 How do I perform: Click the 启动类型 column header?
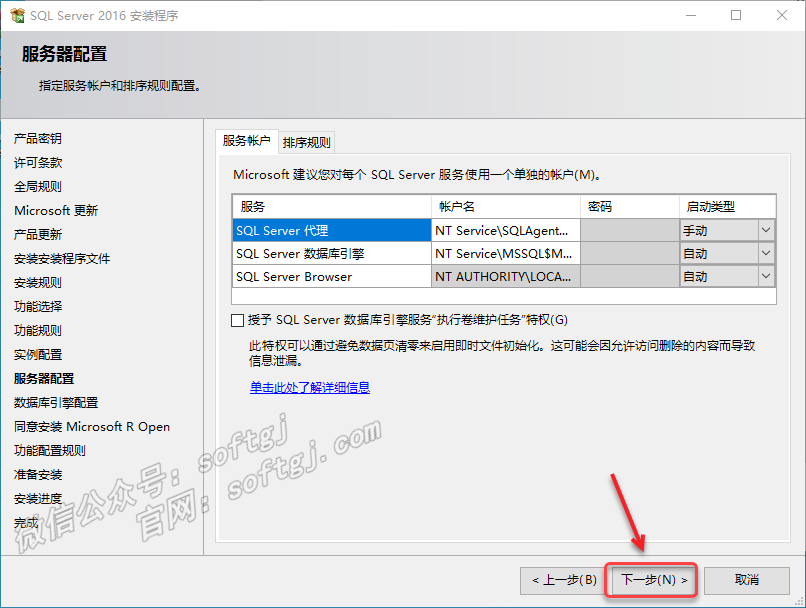pyautogui.click(x=727, y=207)
